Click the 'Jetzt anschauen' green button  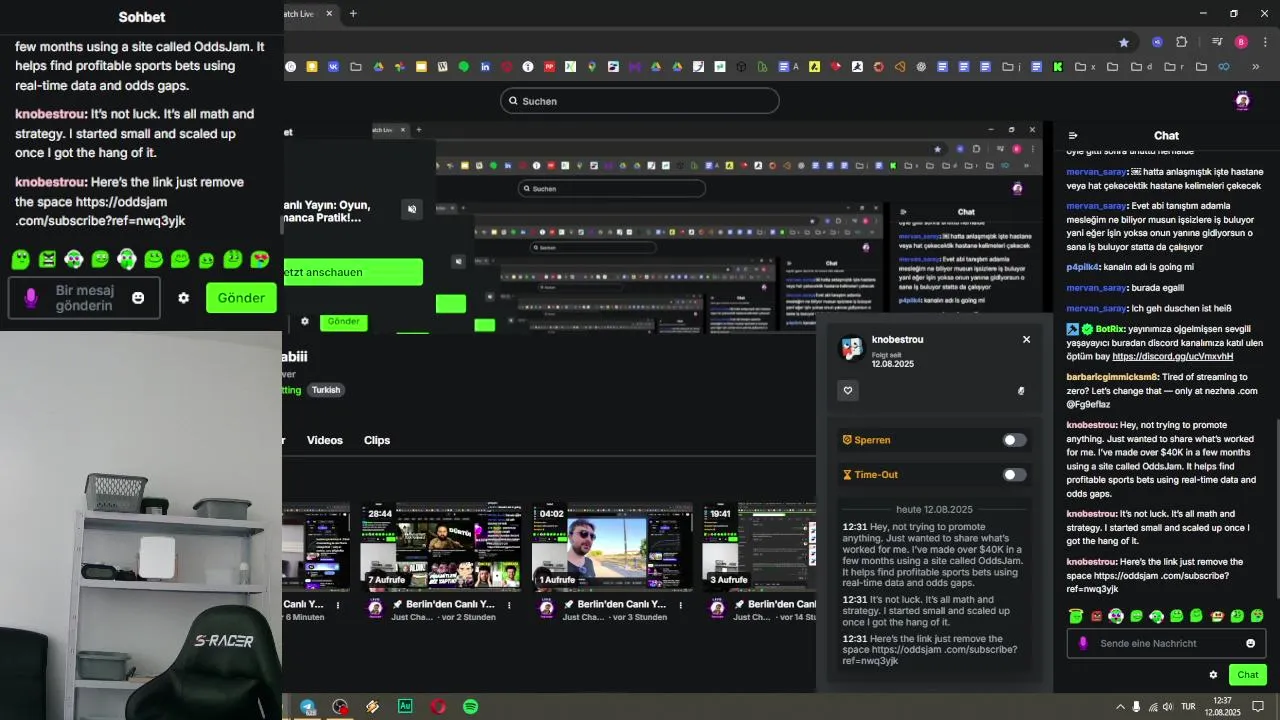(353, 272)
